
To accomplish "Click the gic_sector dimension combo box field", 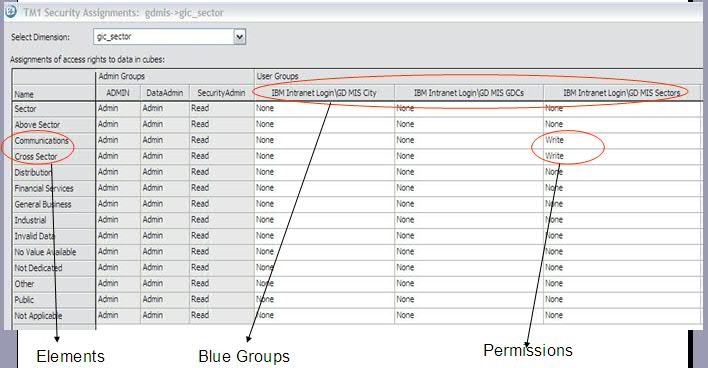I will pos(169,37).
